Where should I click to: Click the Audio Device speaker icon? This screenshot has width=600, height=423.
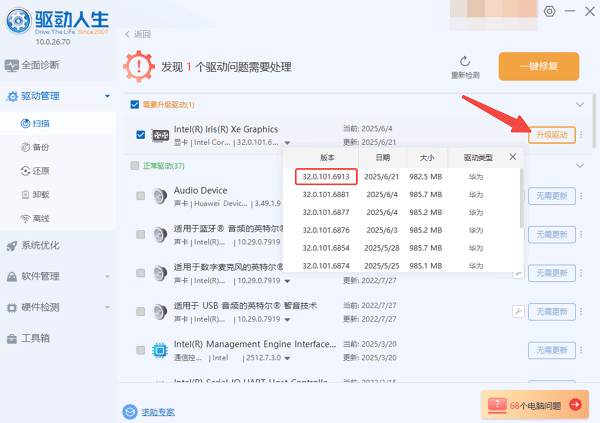coord(160,196)
